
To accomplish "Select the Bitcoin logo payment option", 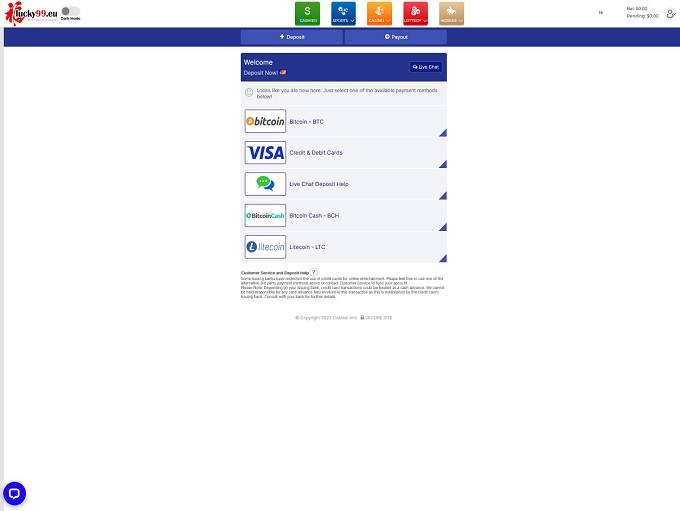I will click(x=265, y=122).
